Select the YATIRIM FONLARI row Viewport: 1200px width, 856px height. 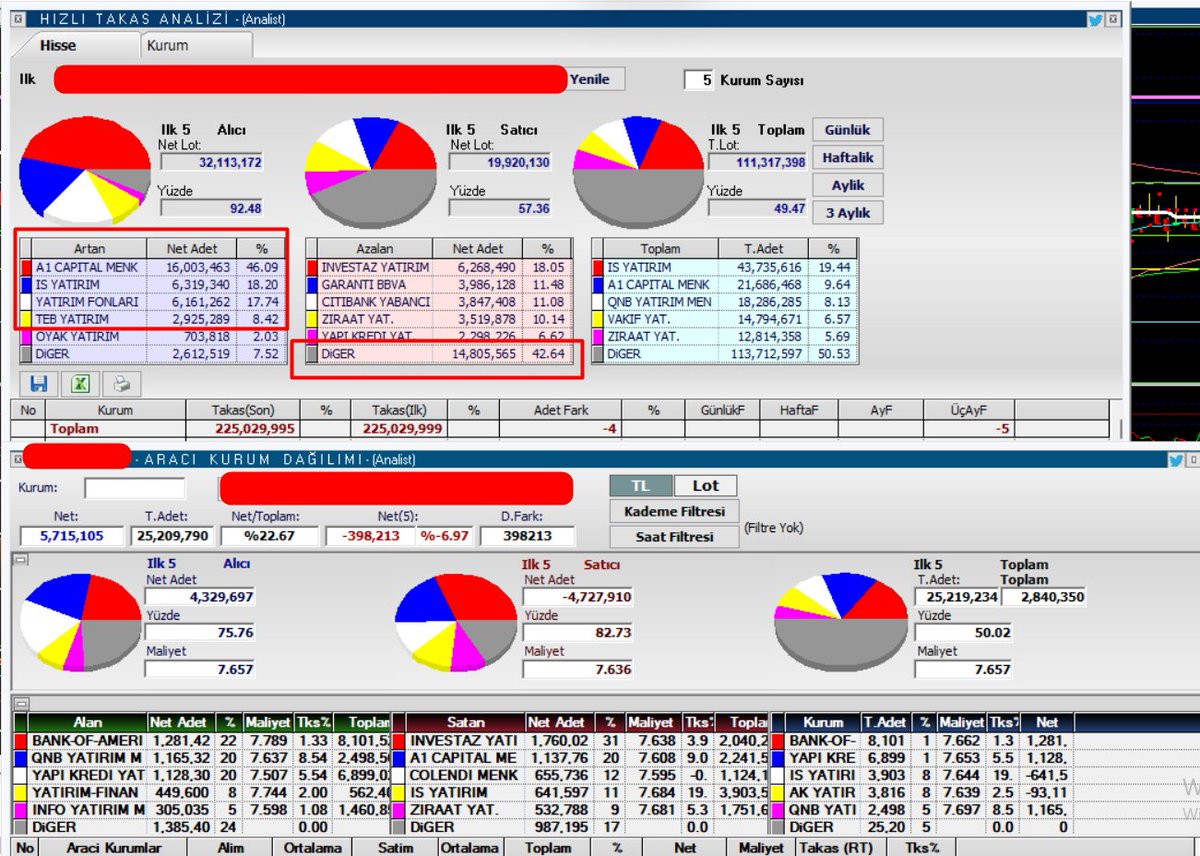click(152, 301)
